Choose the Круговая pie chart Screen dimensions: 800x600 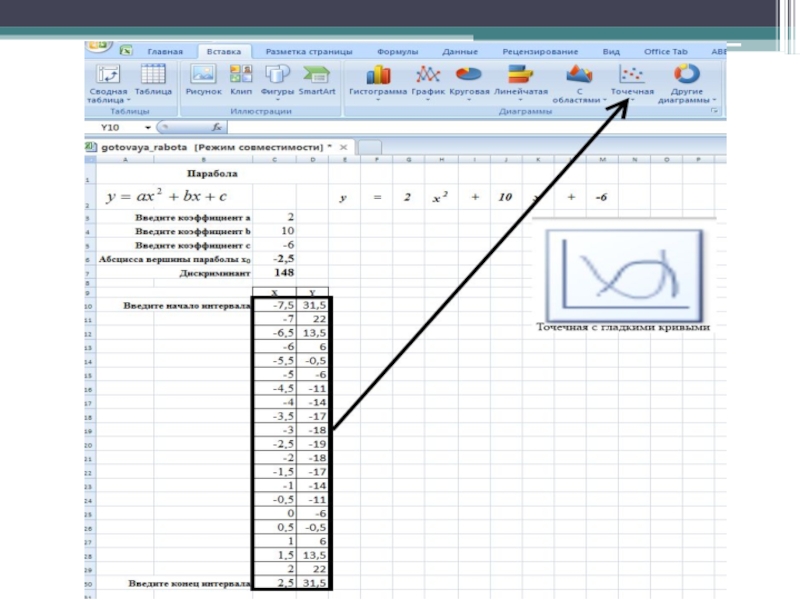click(469, 80)
